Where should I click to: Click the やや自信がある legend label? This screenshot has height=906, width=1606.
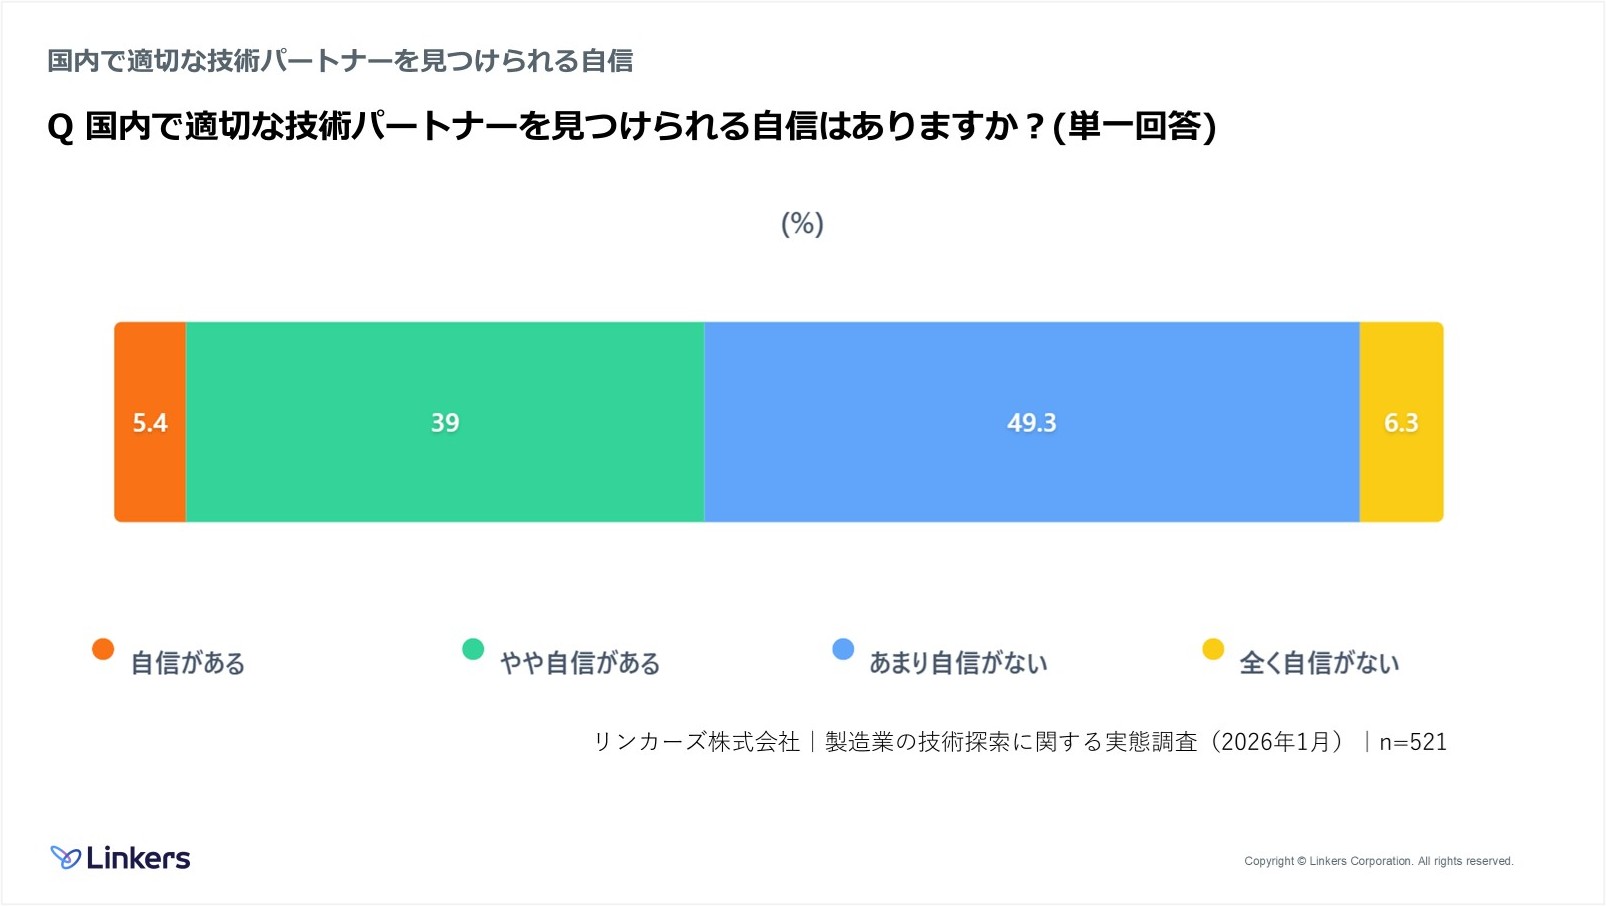(x=580, y=663)
